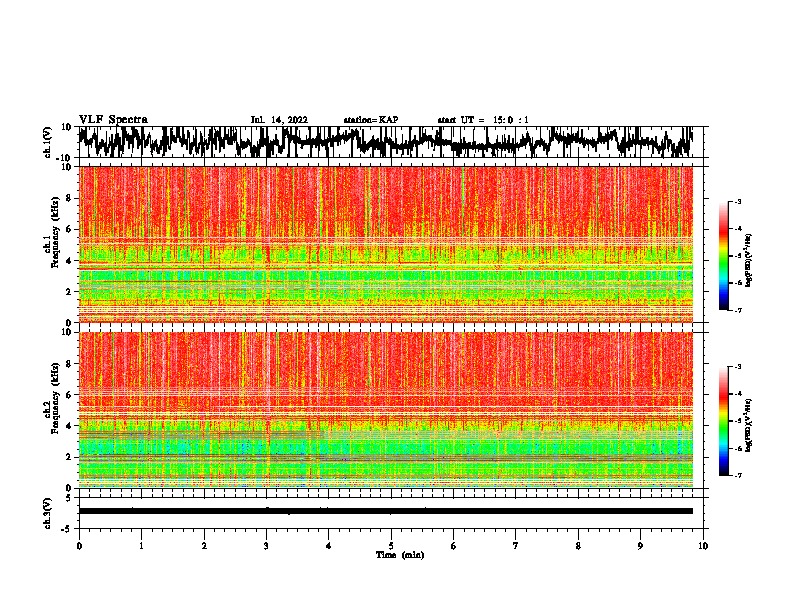Click inside the ch.1 spectrogram panel
Viewport: 792px width, 612px height.
click(x=385, y=244)
